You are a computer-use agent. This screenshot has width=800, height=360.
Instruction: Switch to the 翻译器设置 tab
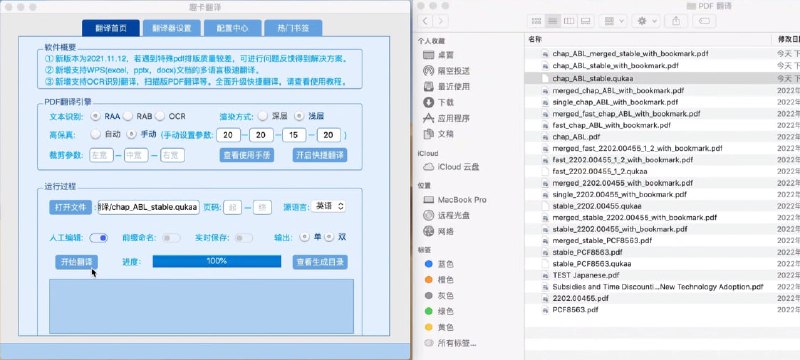[171, 28]
